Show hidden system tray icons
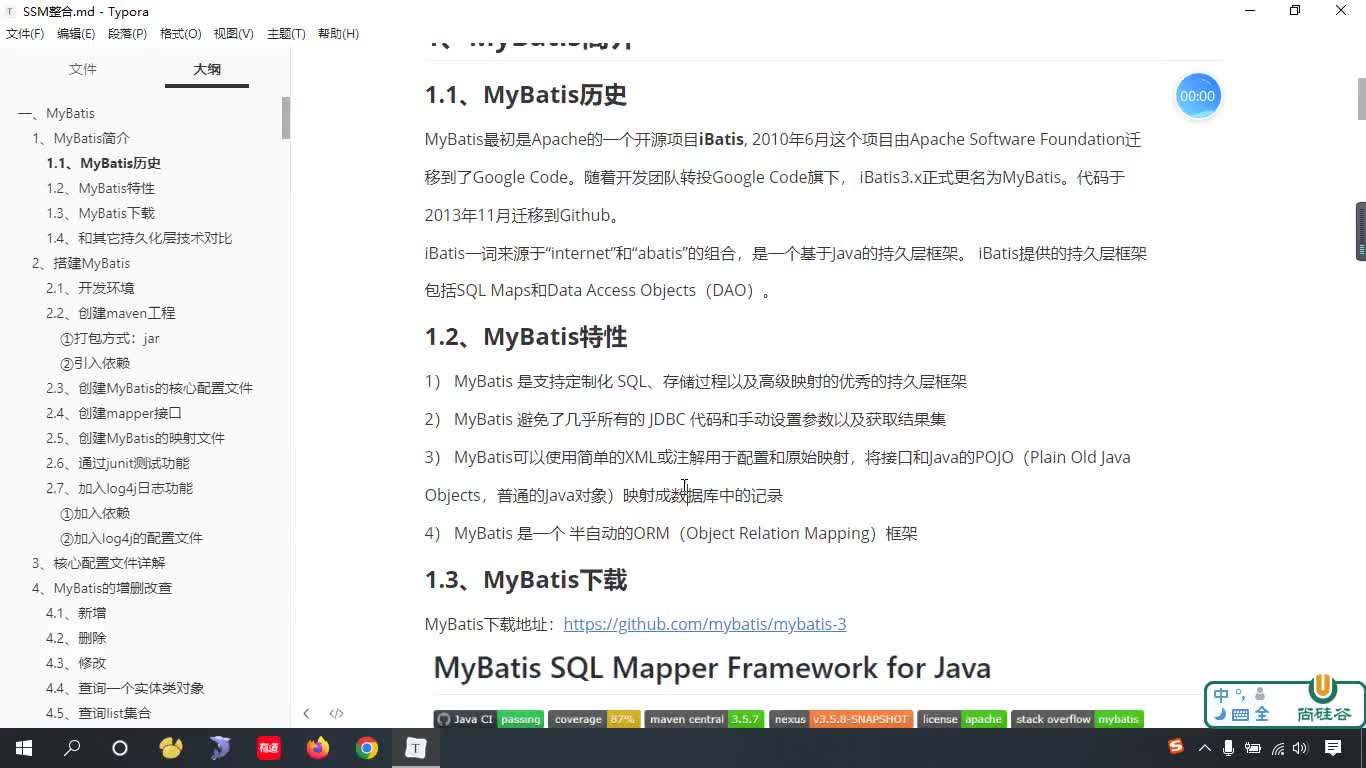Screen dimensions: 1366x768 click(x=1207, y=748)
